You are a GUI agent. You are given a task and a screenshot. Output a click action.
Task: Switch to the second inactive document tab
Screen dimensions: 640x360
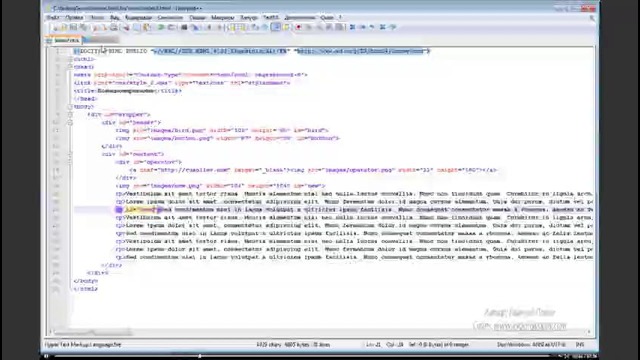pos(101,40)
